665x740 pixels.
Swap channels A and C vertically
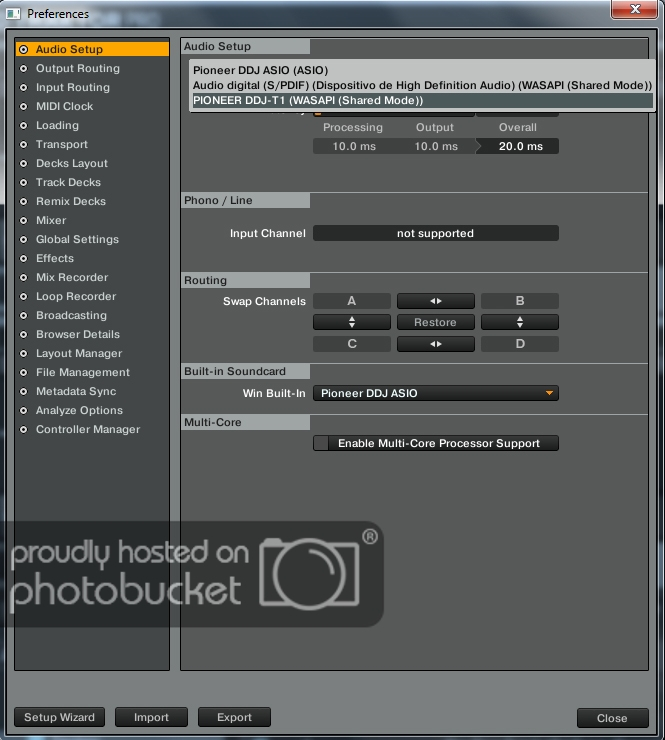[352, 322]
